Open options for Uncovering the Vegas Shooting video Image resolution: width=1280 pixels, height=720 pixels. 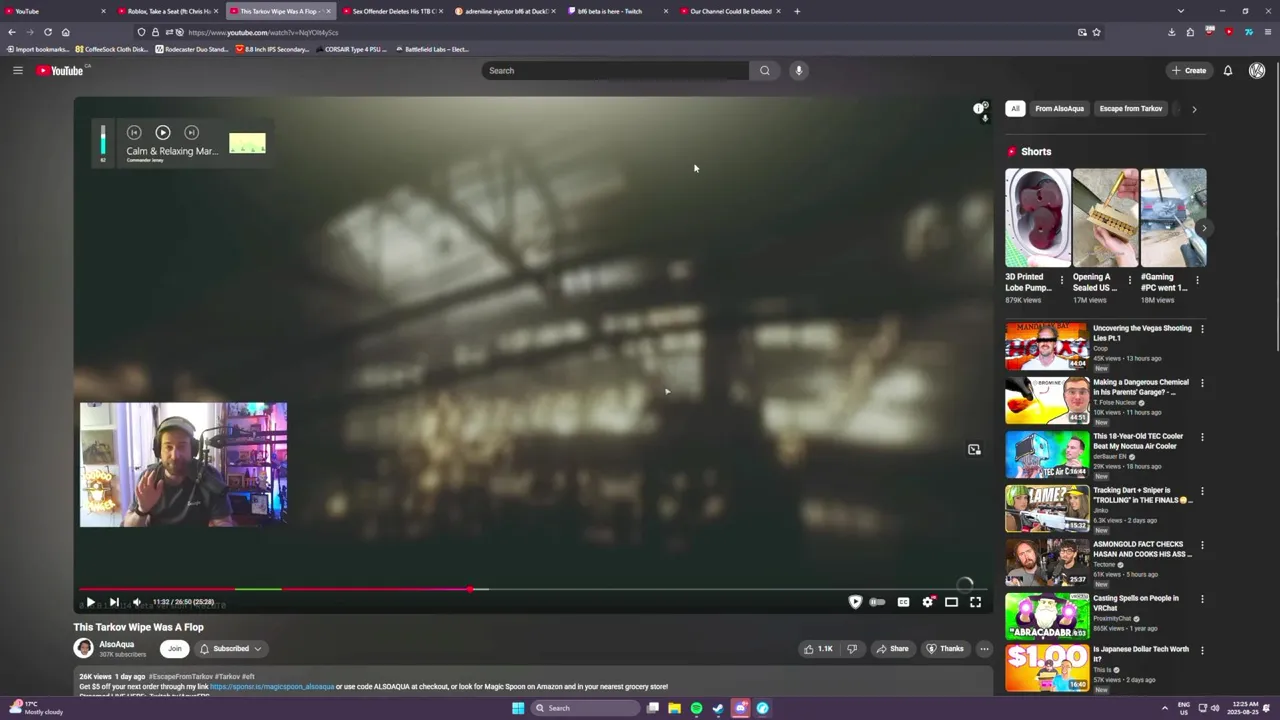point(1202,329)
